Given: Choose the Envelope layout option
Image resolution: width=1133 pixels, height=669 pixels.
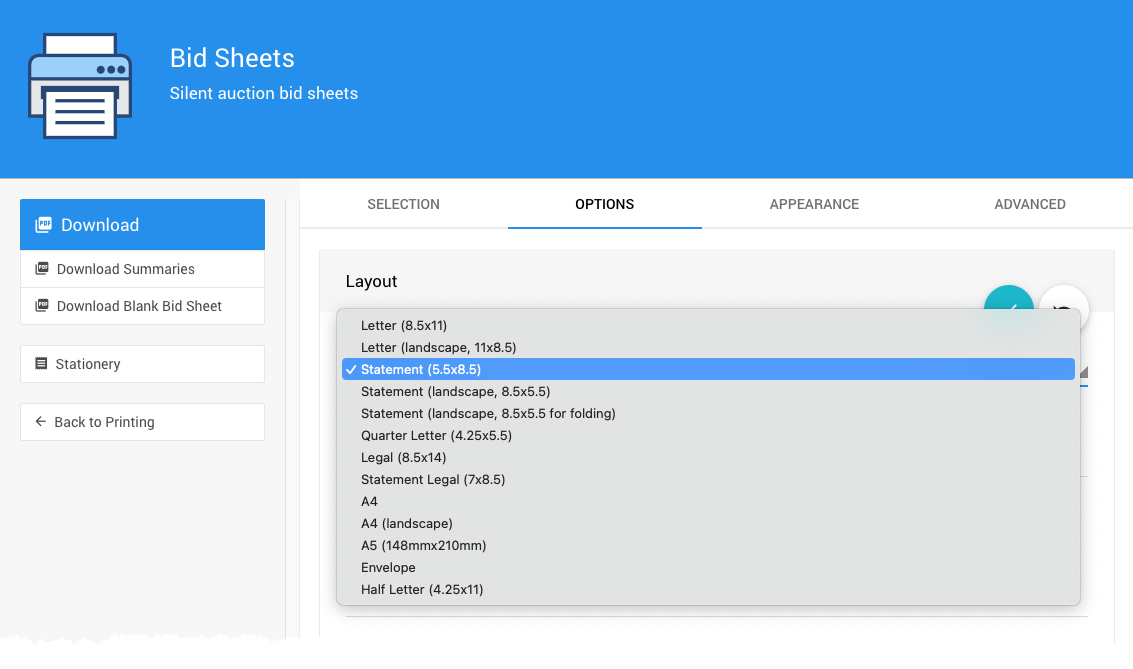Looking at the screenshot, I should click(388, 568).
